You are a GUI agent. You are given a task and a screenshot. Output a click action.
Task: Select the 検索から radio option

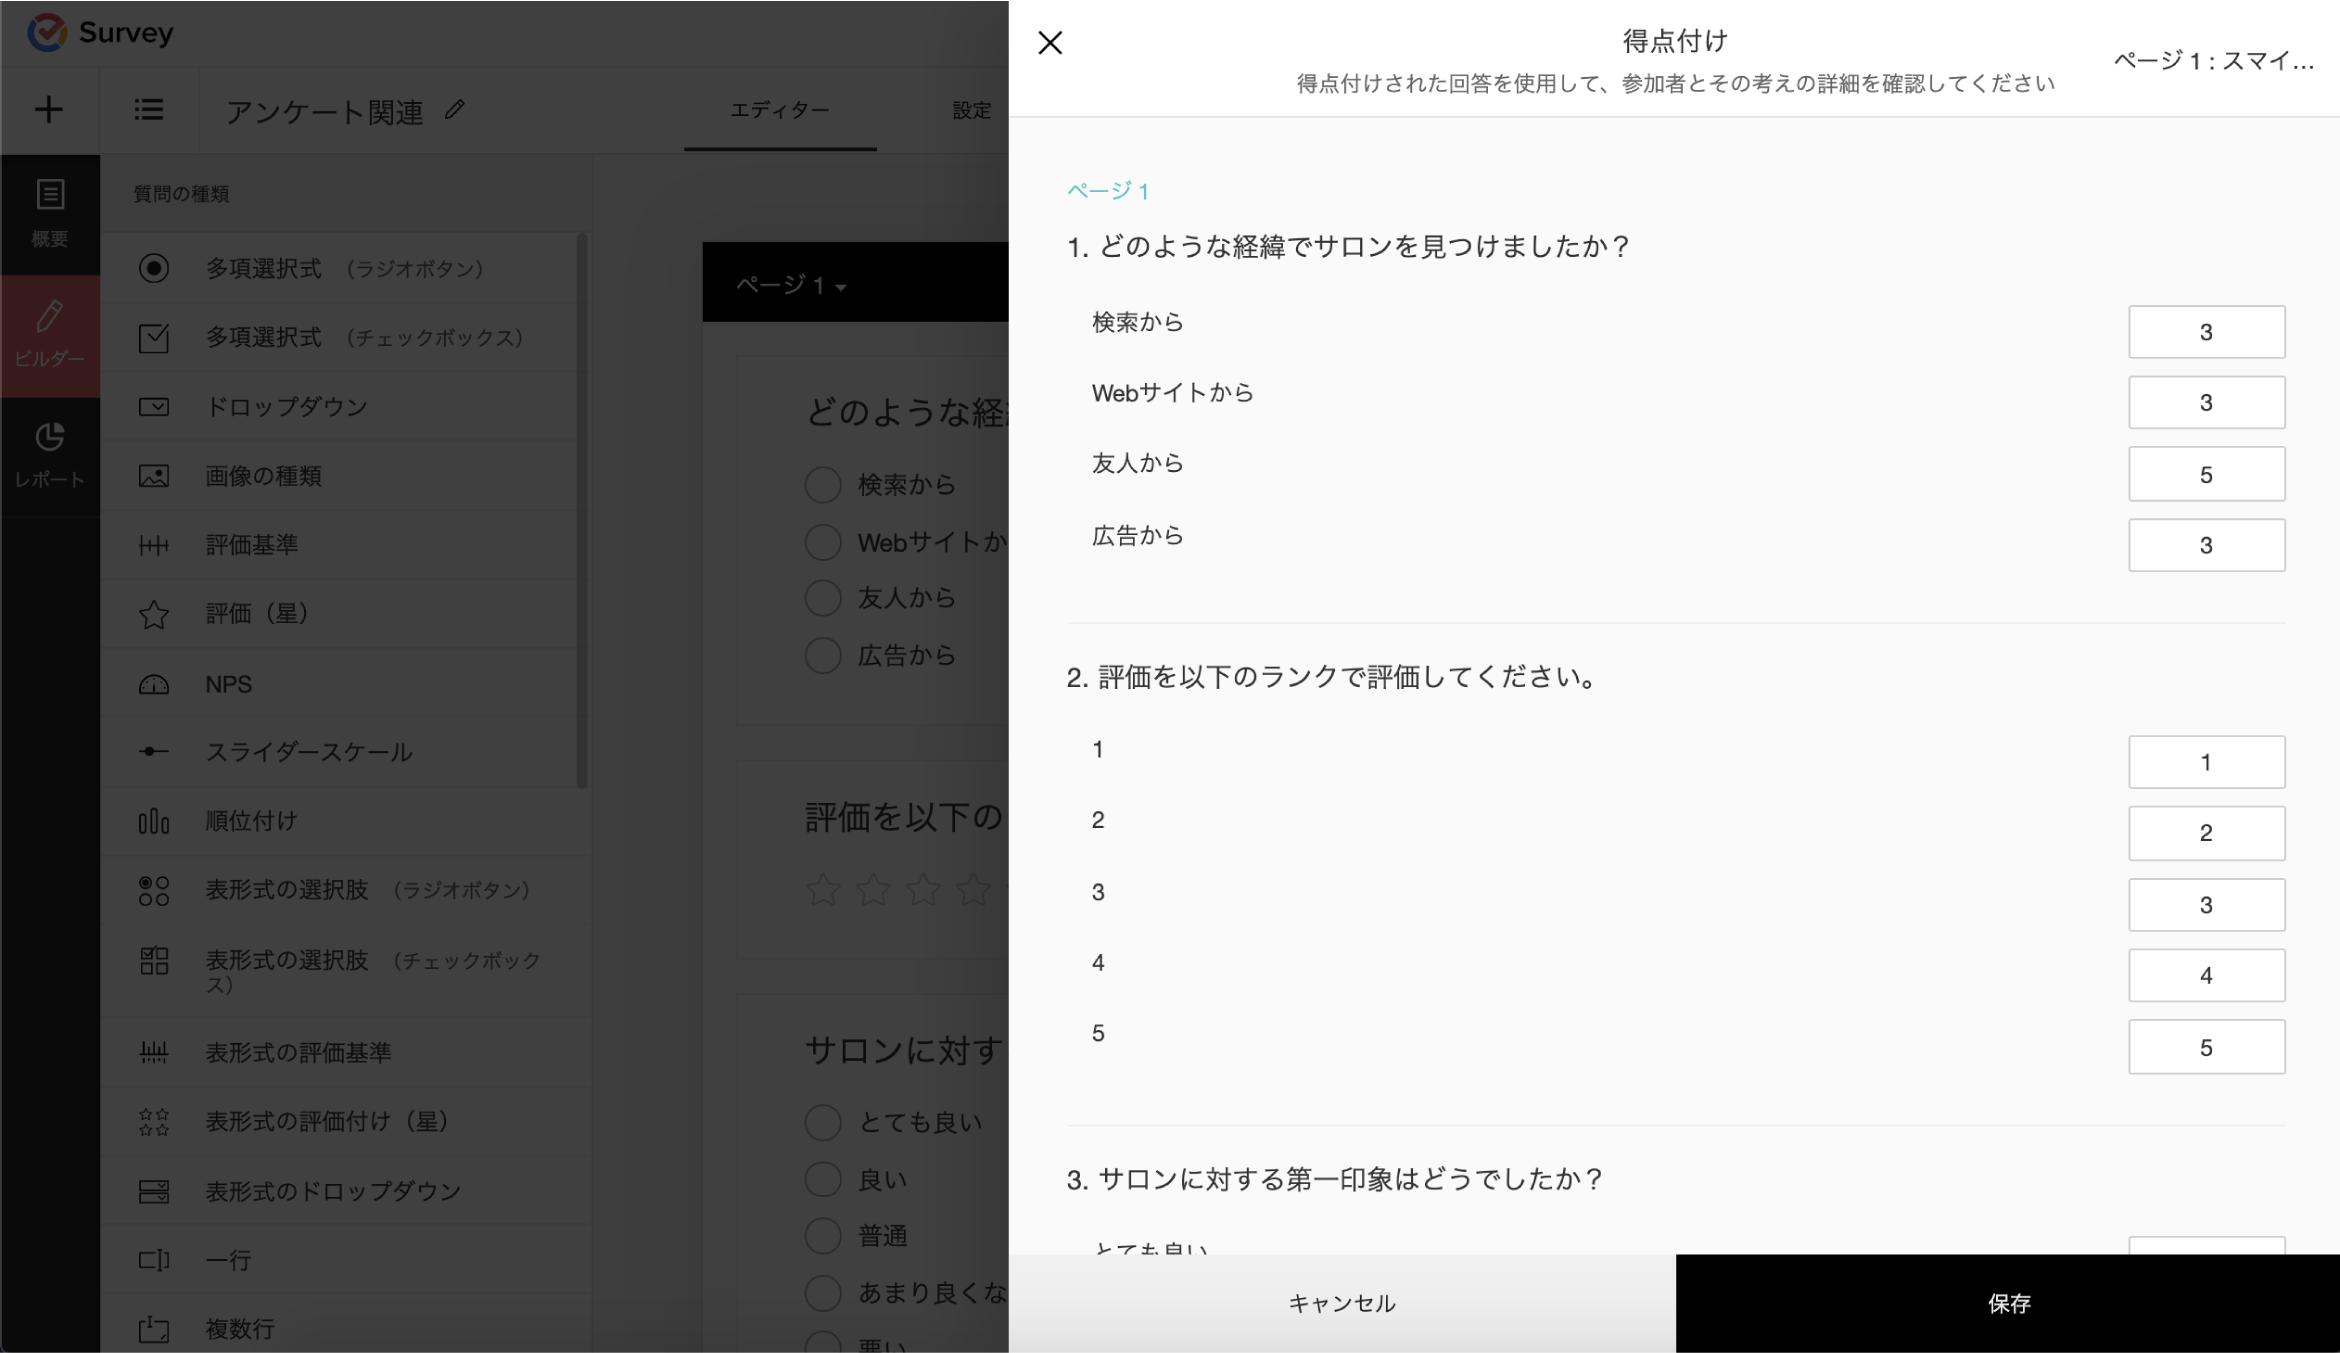(823, 485)
